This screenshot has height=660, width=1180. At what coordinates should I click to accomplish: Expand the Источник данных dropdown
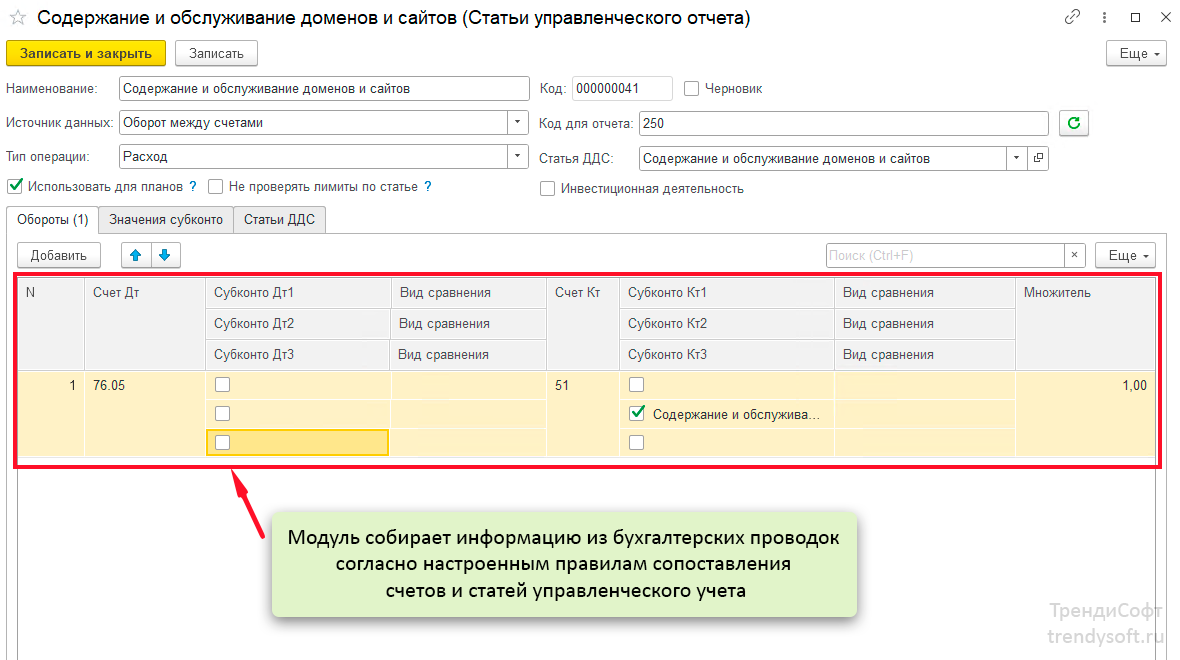pyautogui.click(x=518, y=122)
